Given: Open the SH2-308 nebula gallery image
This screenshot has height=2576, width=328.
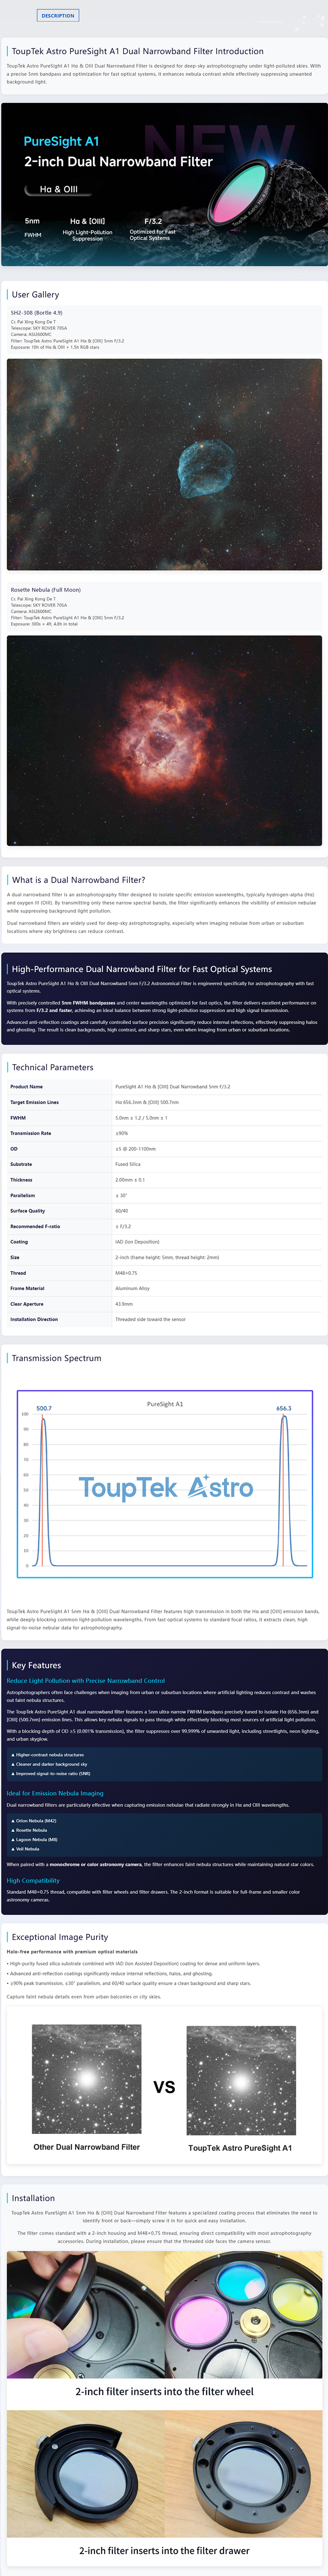Looking at the screenshot, I should point(164,464).
